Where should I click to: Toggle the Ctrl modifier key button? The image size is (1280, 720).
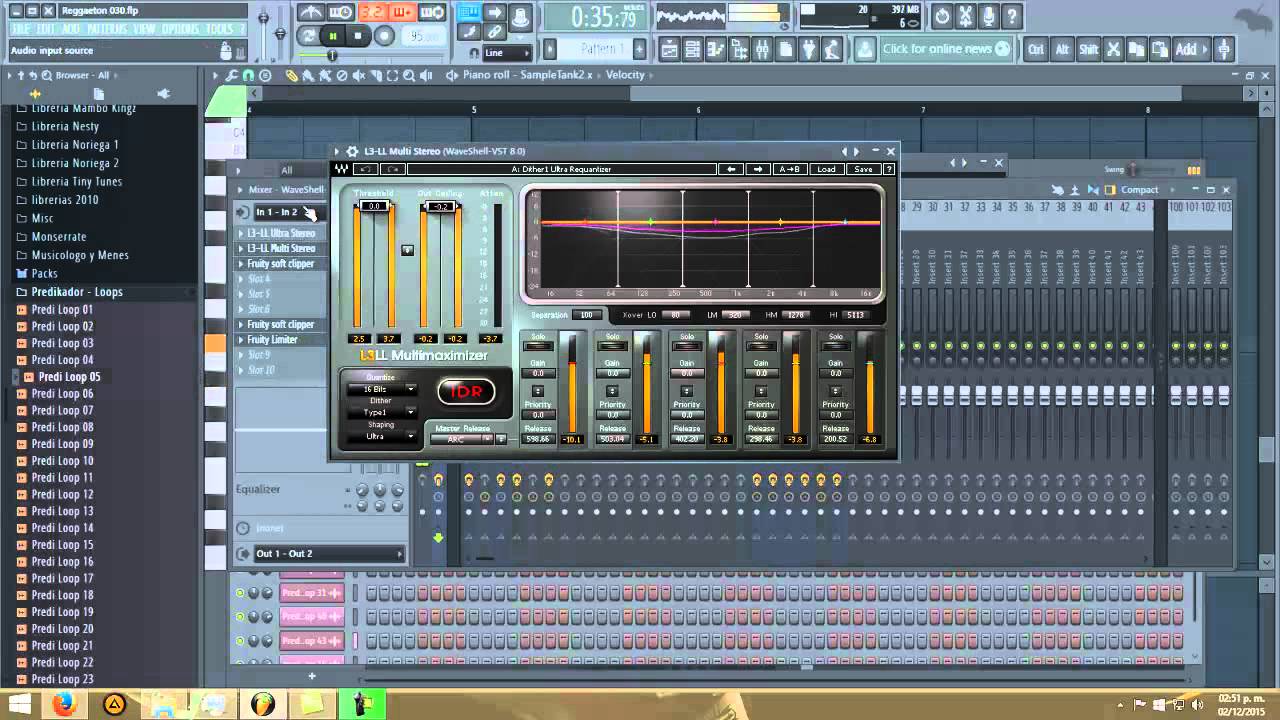tap(1036, 49)
